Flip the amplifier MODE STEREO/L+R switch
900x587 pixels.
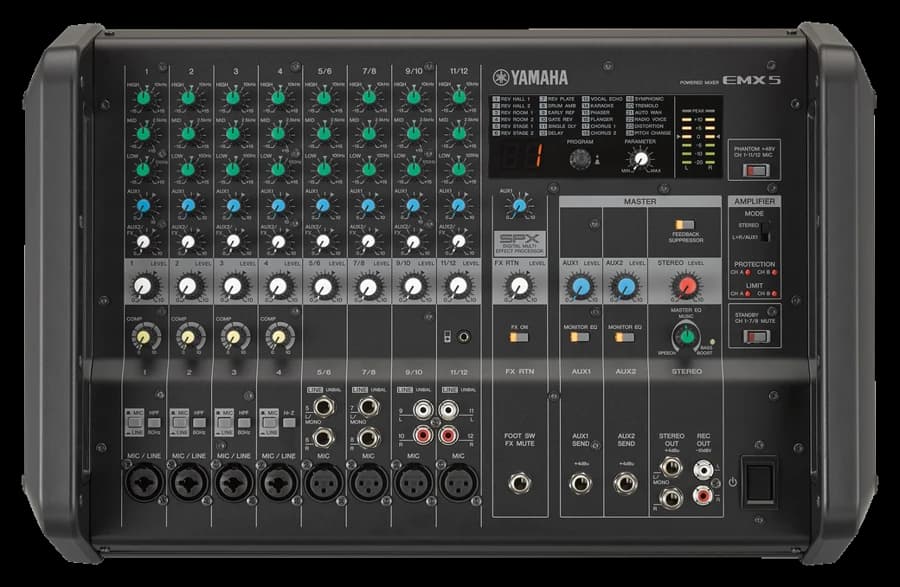tap(764, 231)
